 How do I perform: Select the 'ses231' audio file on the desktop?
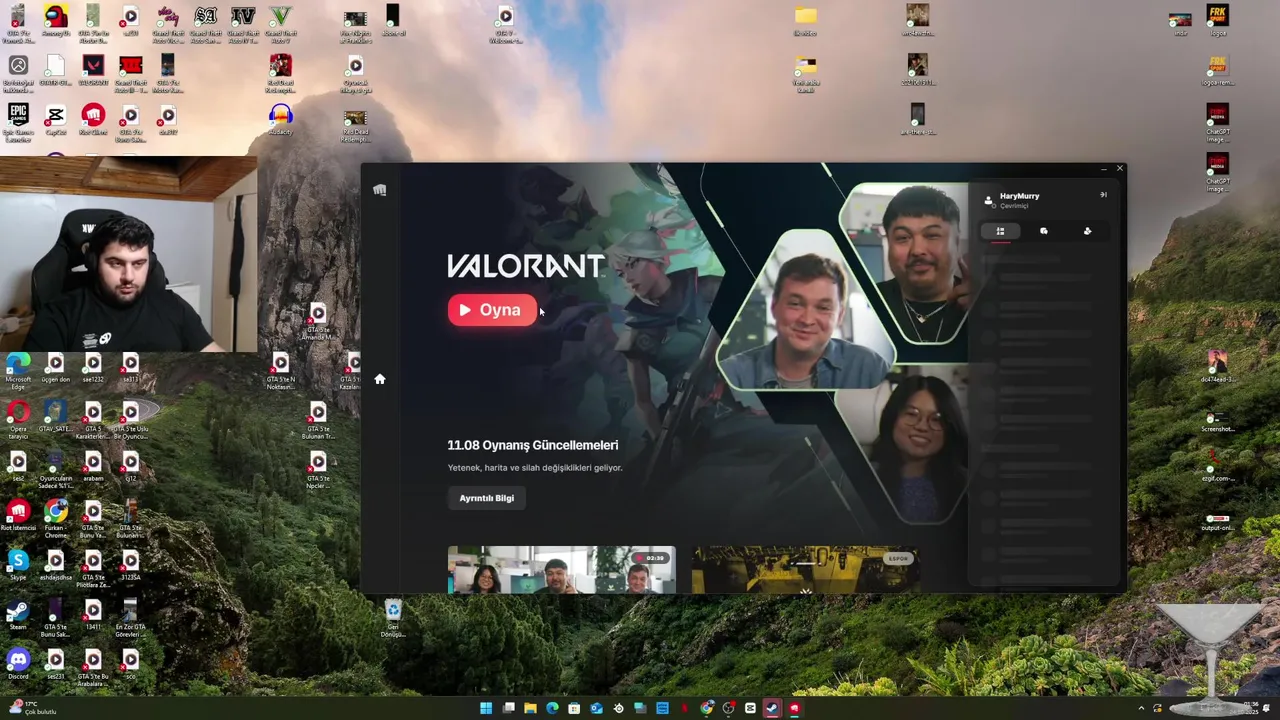pos(56,664)
